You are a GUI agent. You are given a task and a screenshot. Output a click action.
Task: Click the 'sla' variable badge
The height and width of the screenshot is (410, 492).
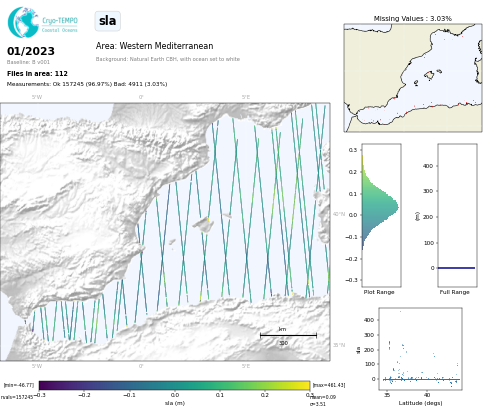click(107, 21)
